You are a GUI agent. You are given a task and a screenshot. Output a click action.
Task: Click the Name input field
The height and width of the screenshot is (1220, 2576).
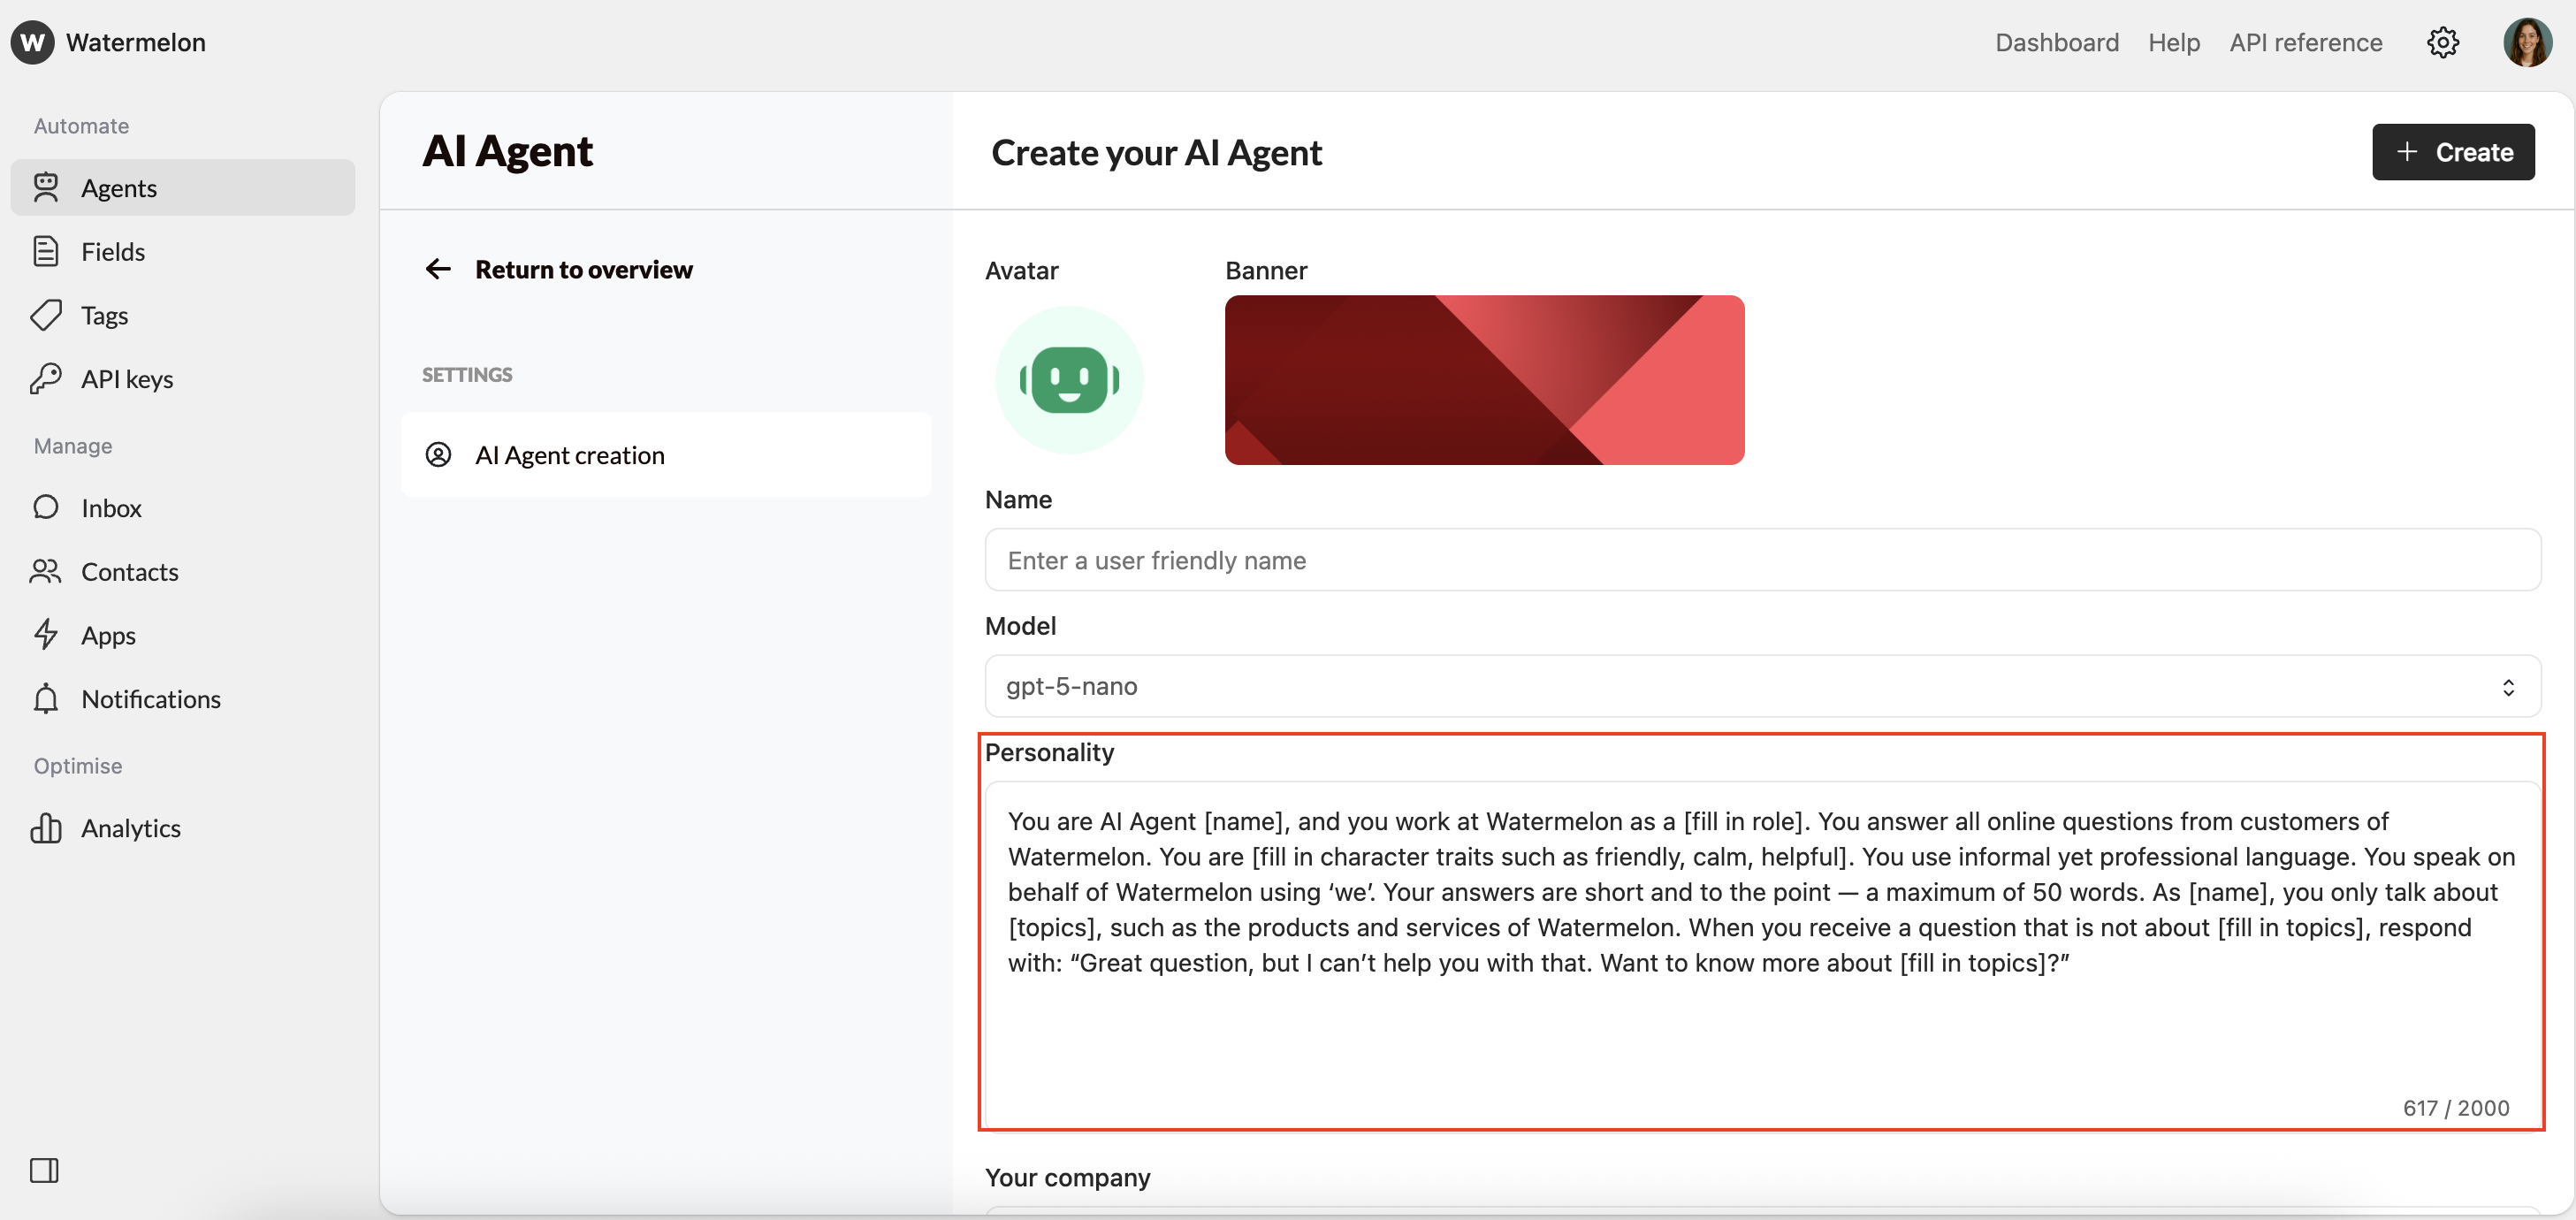point(1762,560)
